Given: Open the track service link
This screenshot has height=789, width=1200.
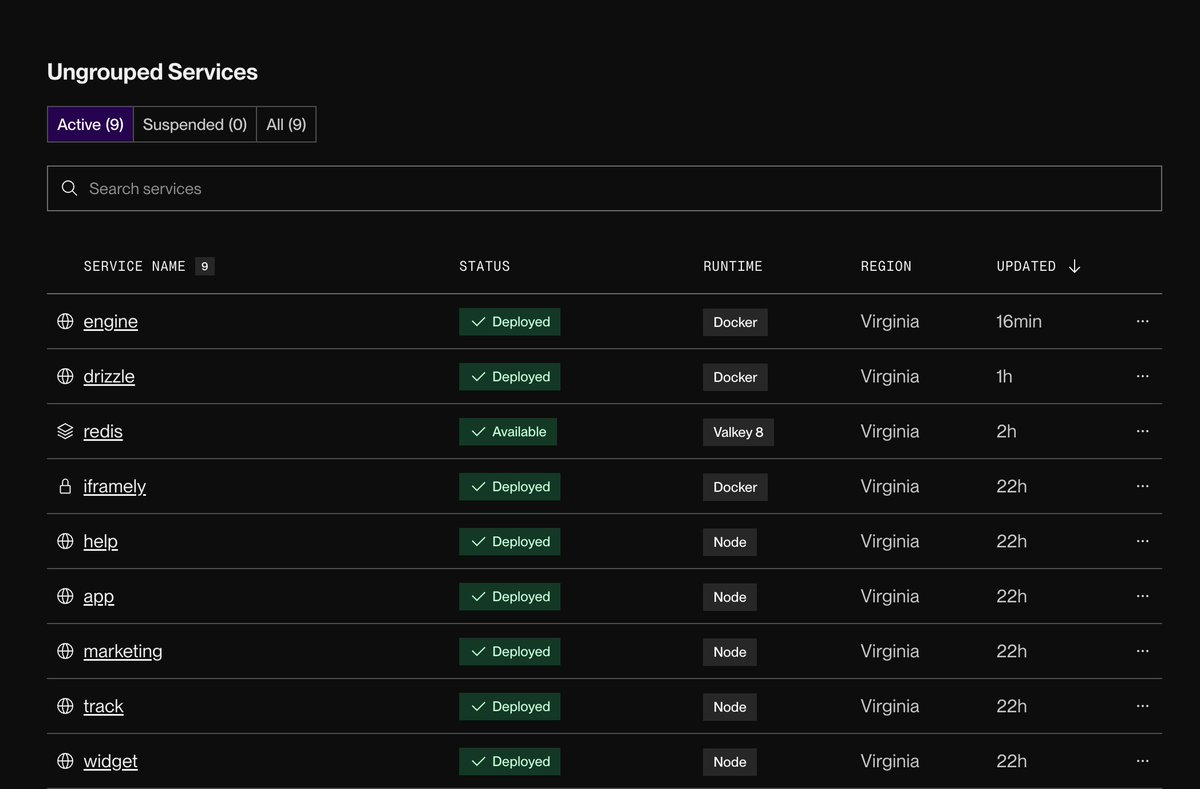Looking at the screenshot, I should pos(104,707).
